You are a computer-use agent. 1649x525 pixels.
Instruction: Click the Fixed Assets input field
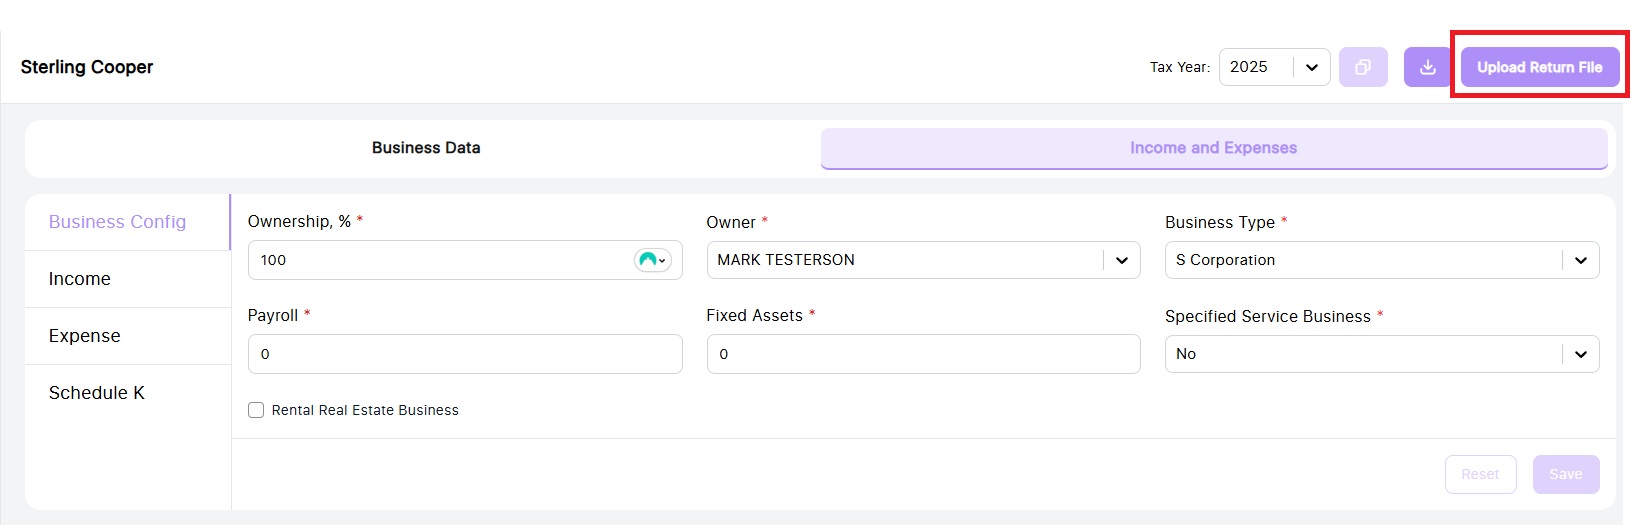coord(923,354)
